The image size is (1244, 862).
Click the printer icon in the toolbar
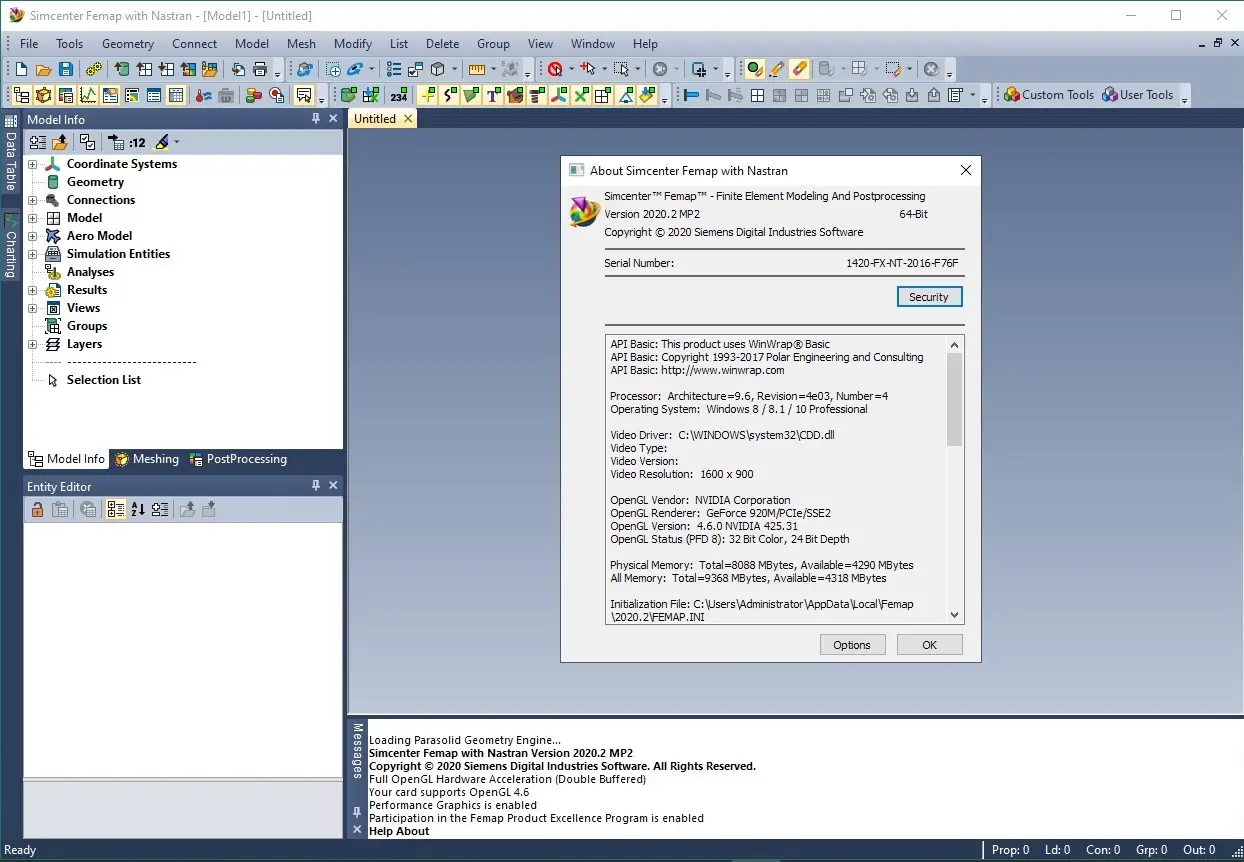click(260, 69)
